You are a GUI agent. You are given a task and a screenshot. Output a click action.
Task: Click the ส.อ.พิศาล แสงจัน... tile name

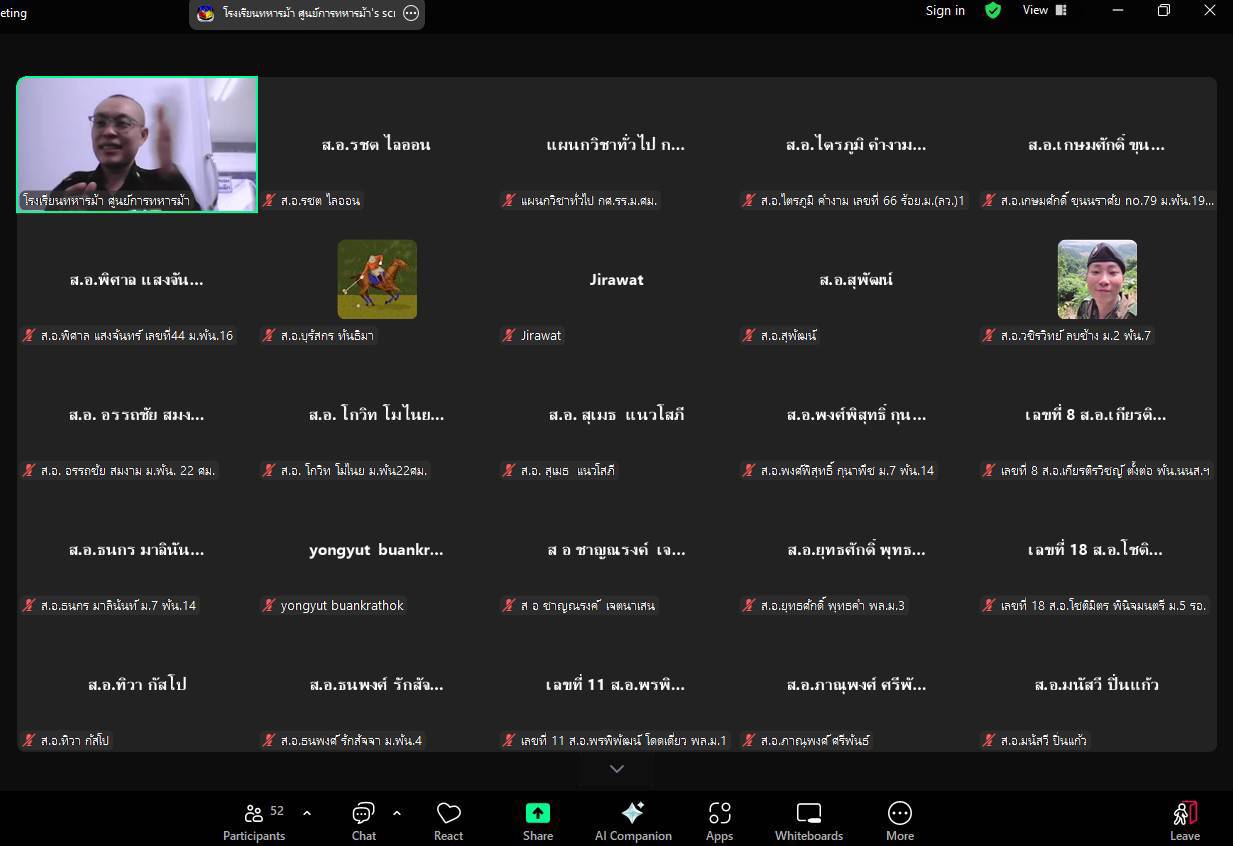coord(136,280)
